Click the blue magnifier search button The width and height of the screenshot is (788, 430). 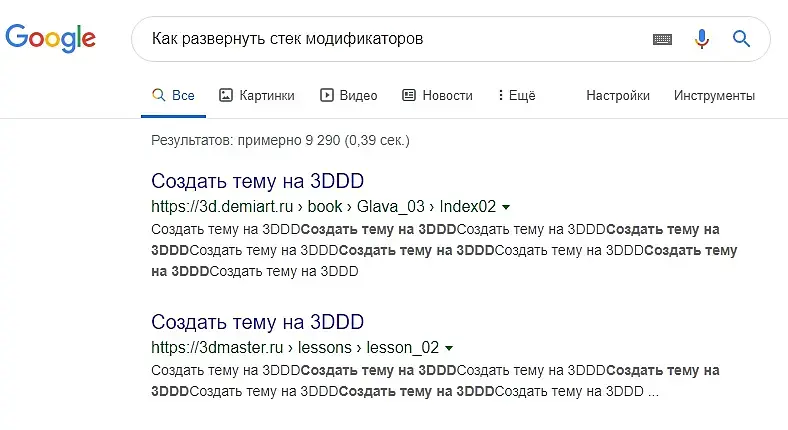click(741, 39)
